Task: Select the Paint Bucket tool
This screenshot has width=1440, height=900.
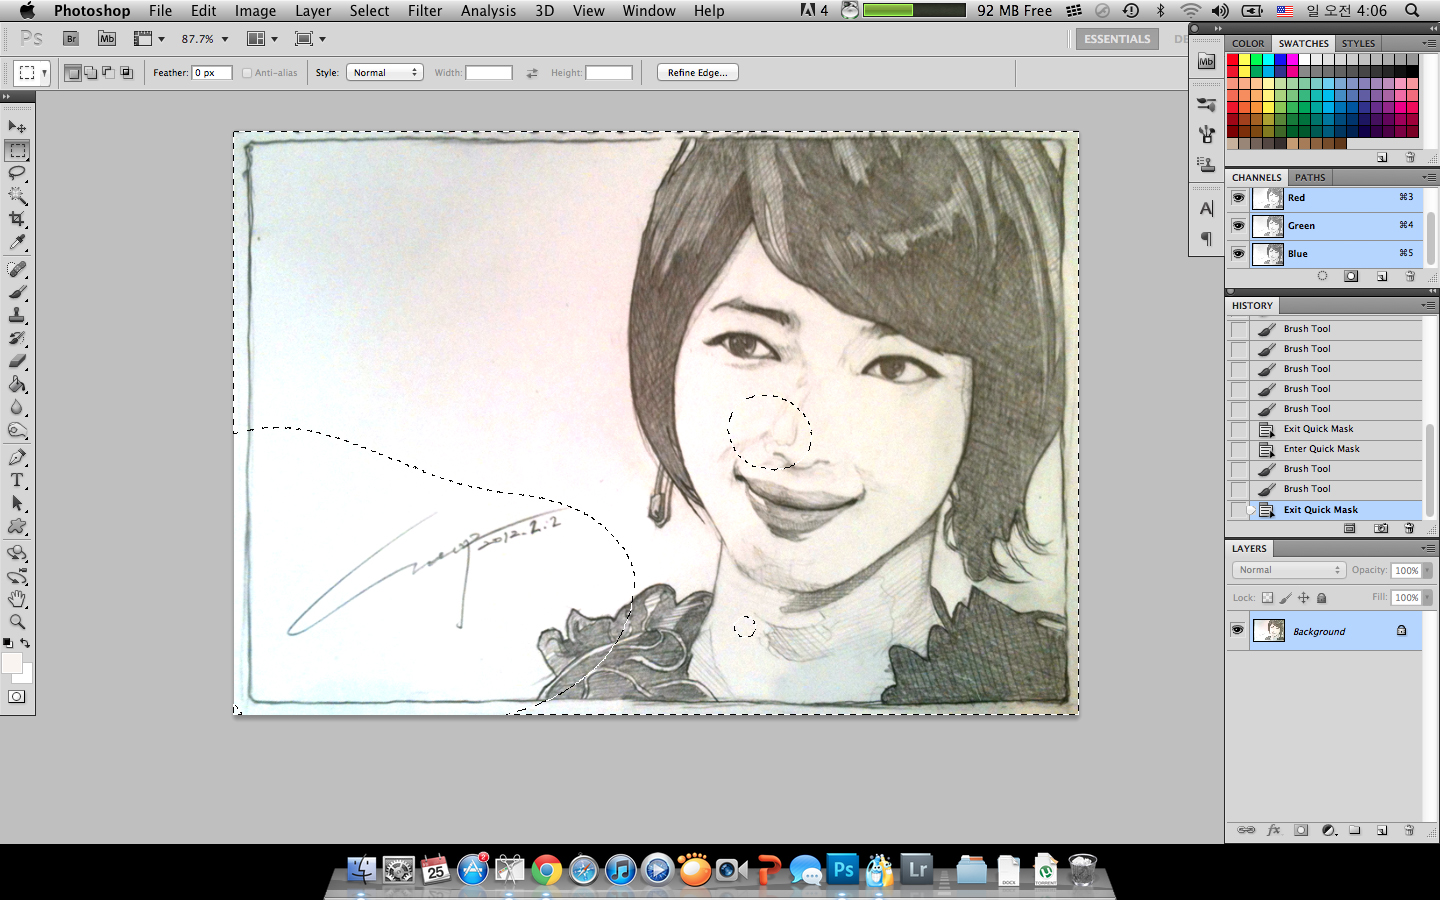Action: tap(17, 384)
